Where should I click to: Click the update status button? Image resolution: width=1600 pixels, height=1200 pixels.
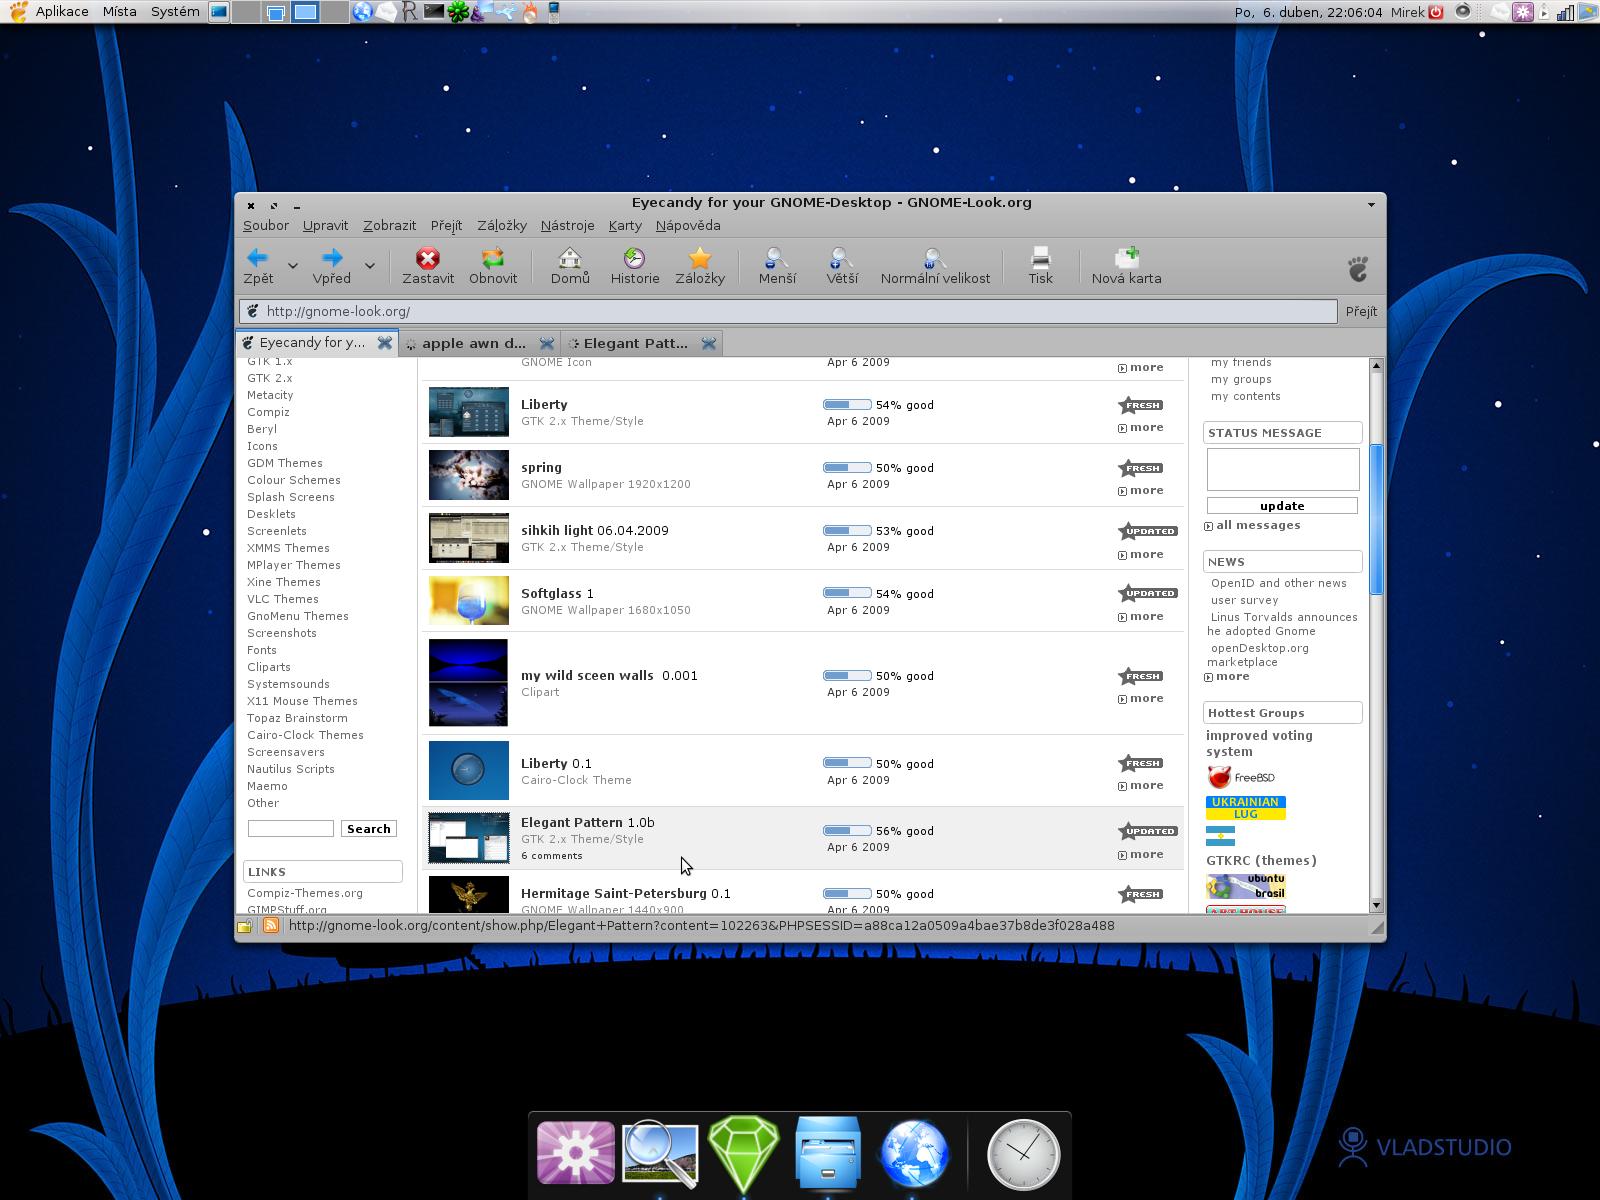point(1282,506)
